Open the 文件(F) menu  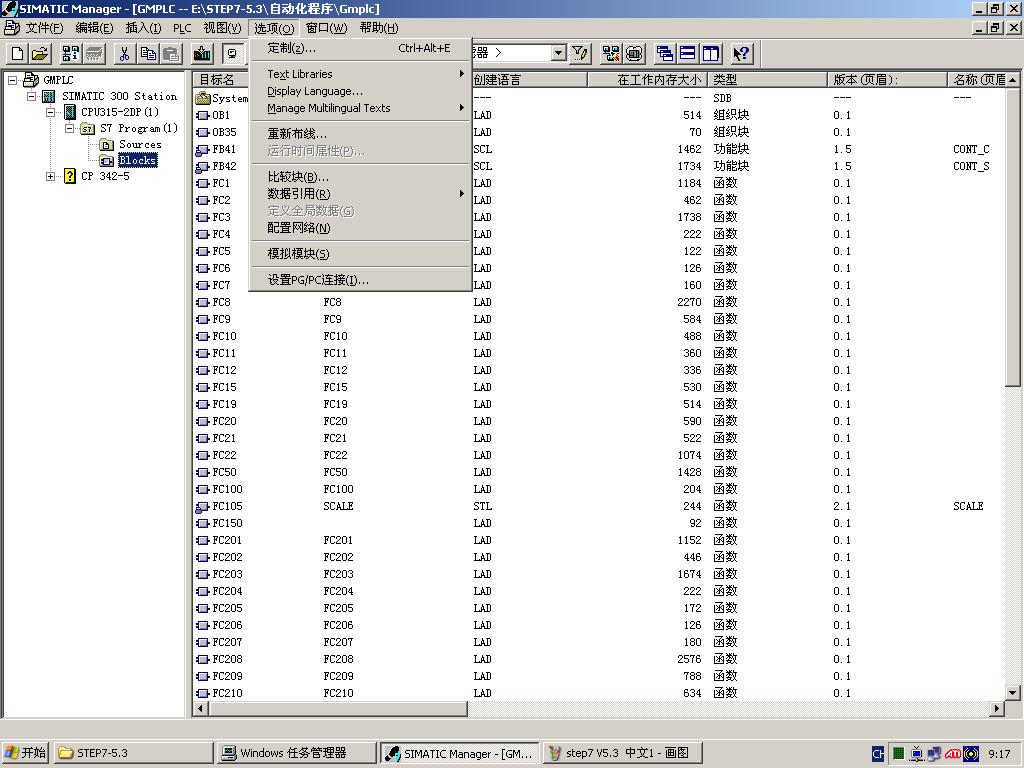44,28
